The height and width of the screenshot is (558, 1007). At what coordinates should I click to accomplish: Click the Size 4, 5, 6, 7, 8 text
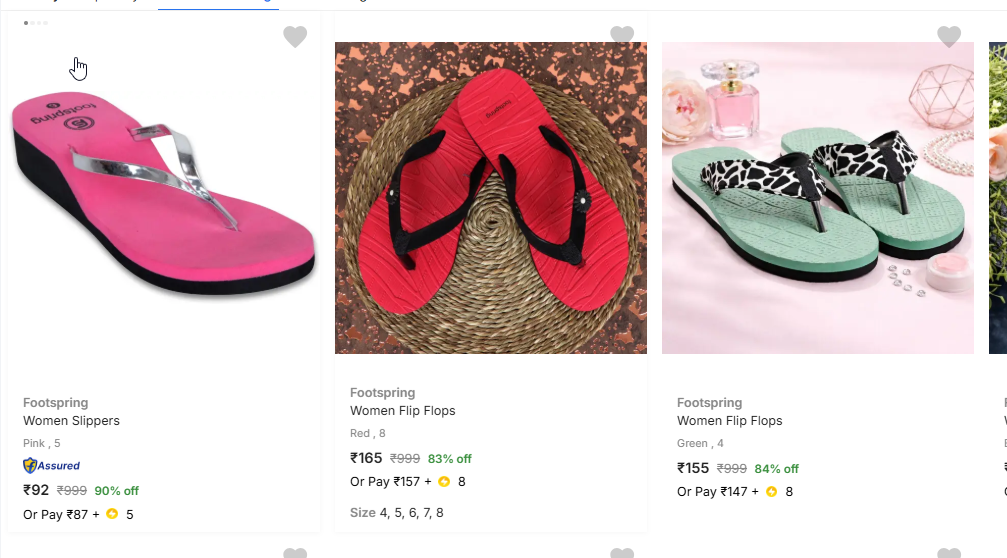click(396, 513)
